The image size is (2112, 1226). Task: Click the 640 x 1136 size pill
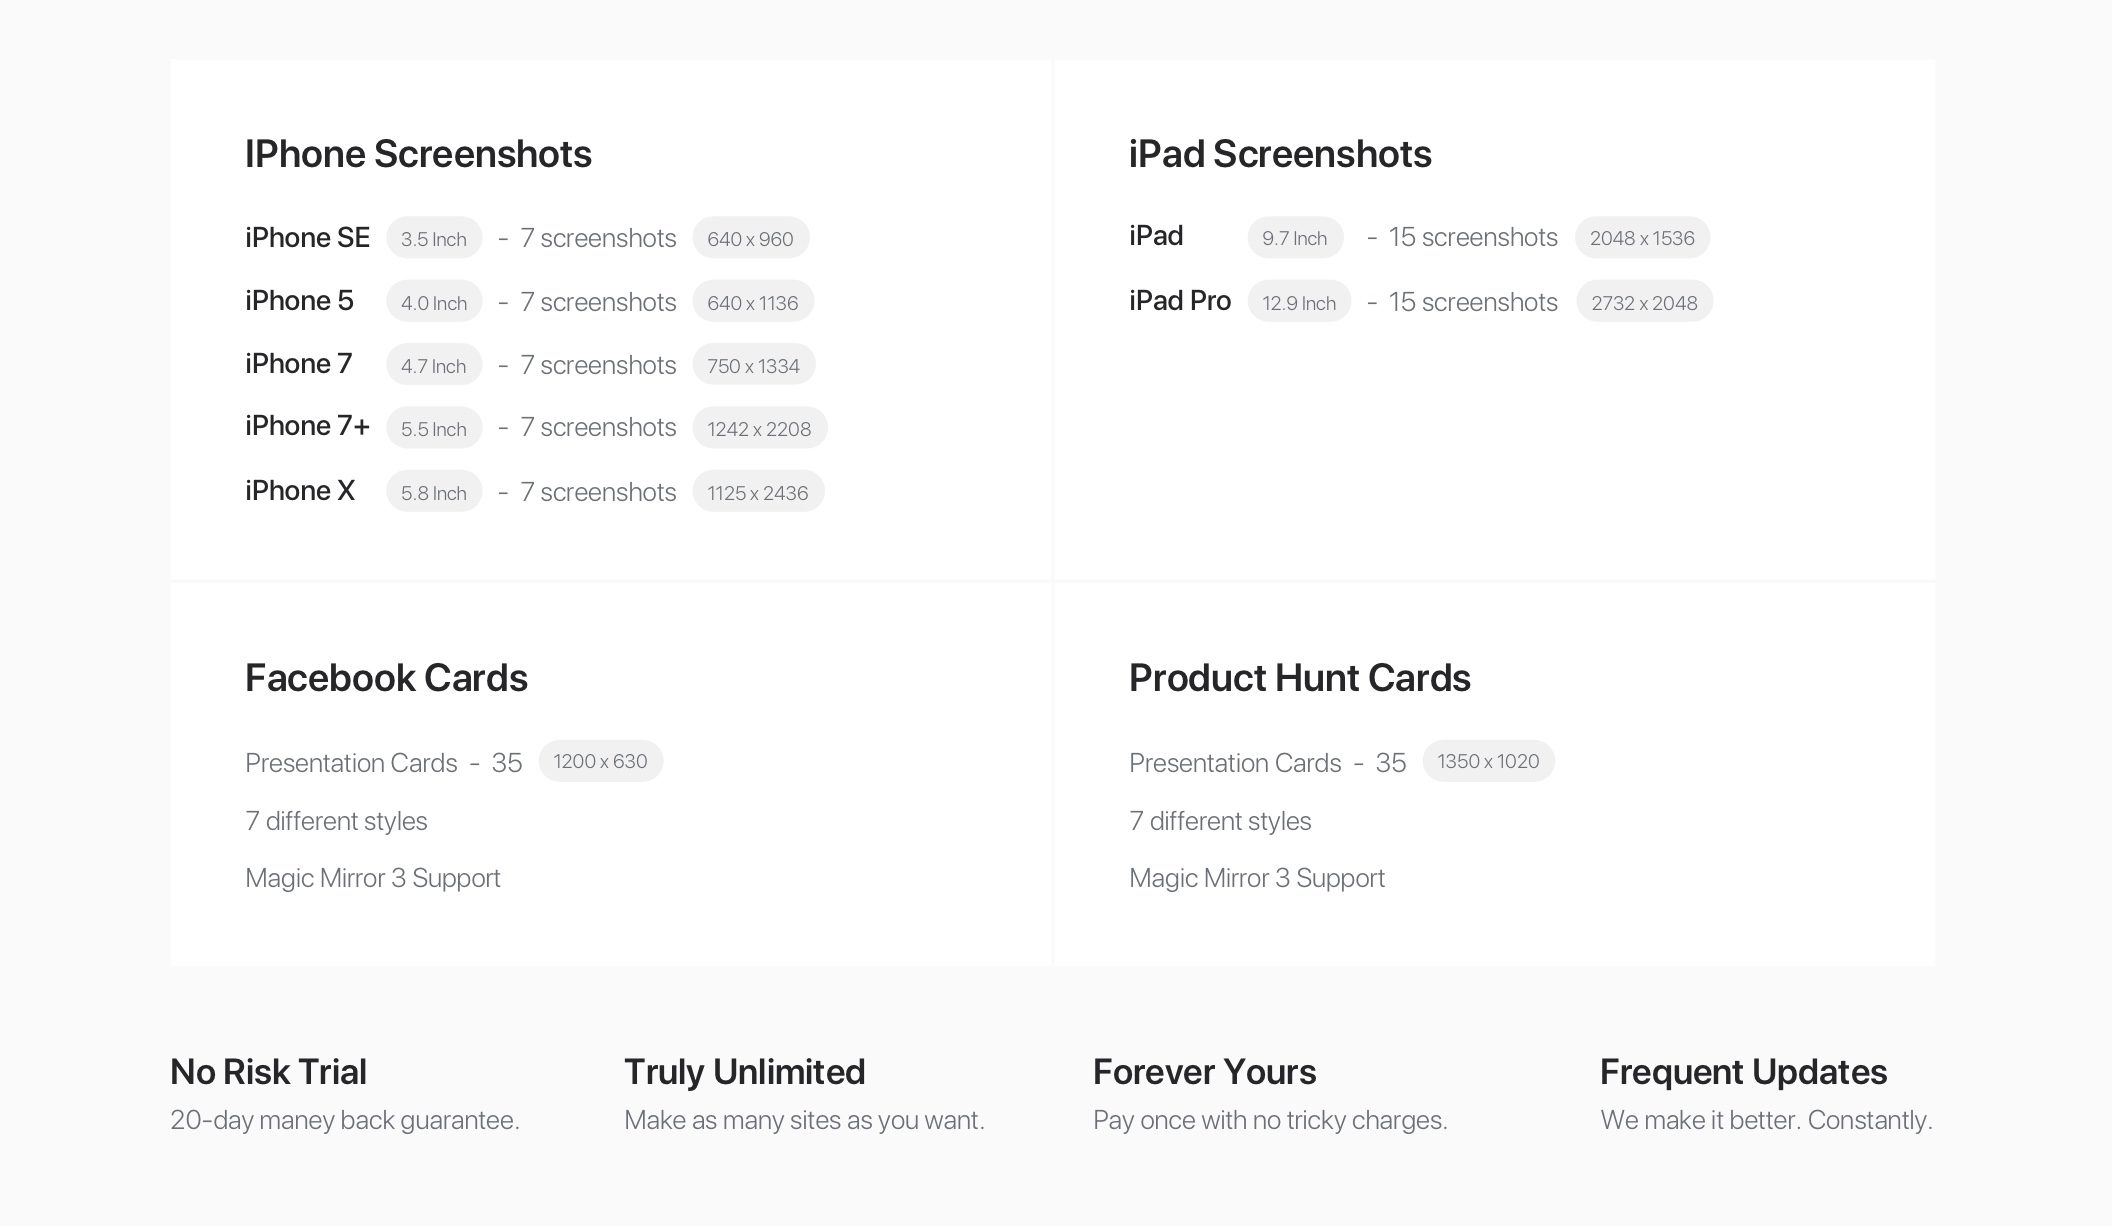pyautogui.click(x=752, y=302)
